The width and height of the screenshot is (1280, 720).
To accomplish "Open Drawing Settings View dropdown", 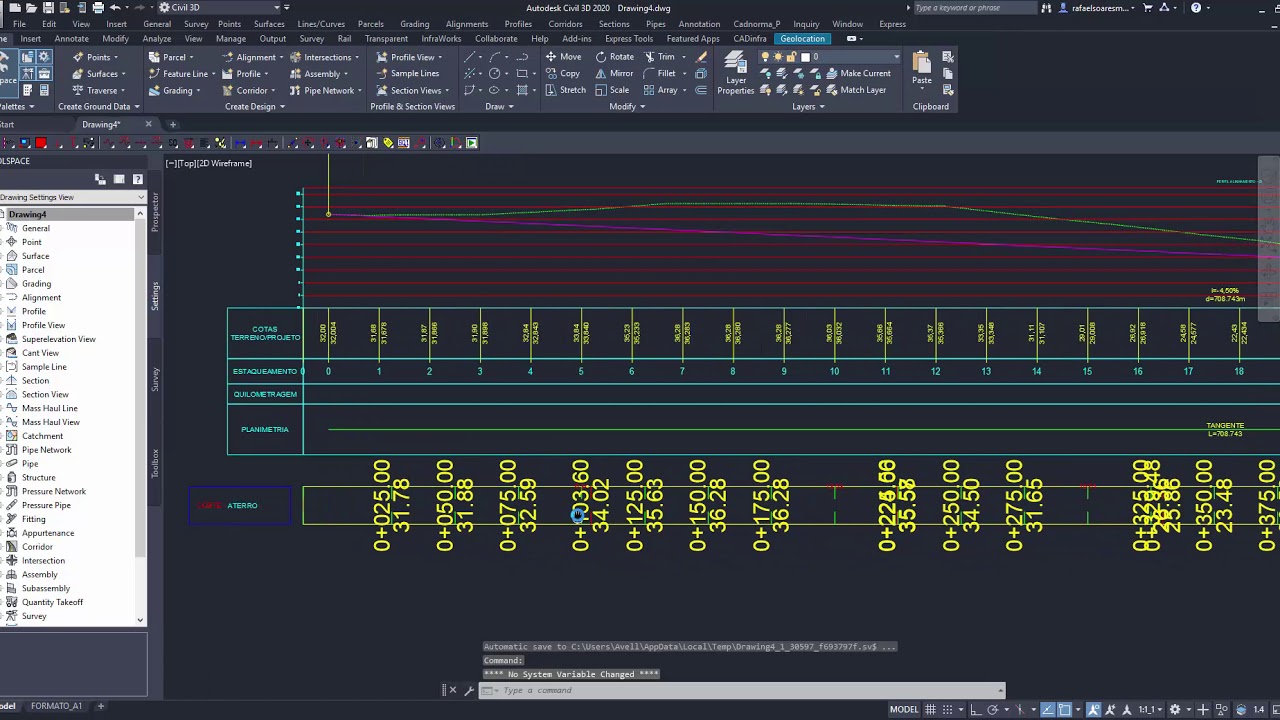I will (73, 197).
